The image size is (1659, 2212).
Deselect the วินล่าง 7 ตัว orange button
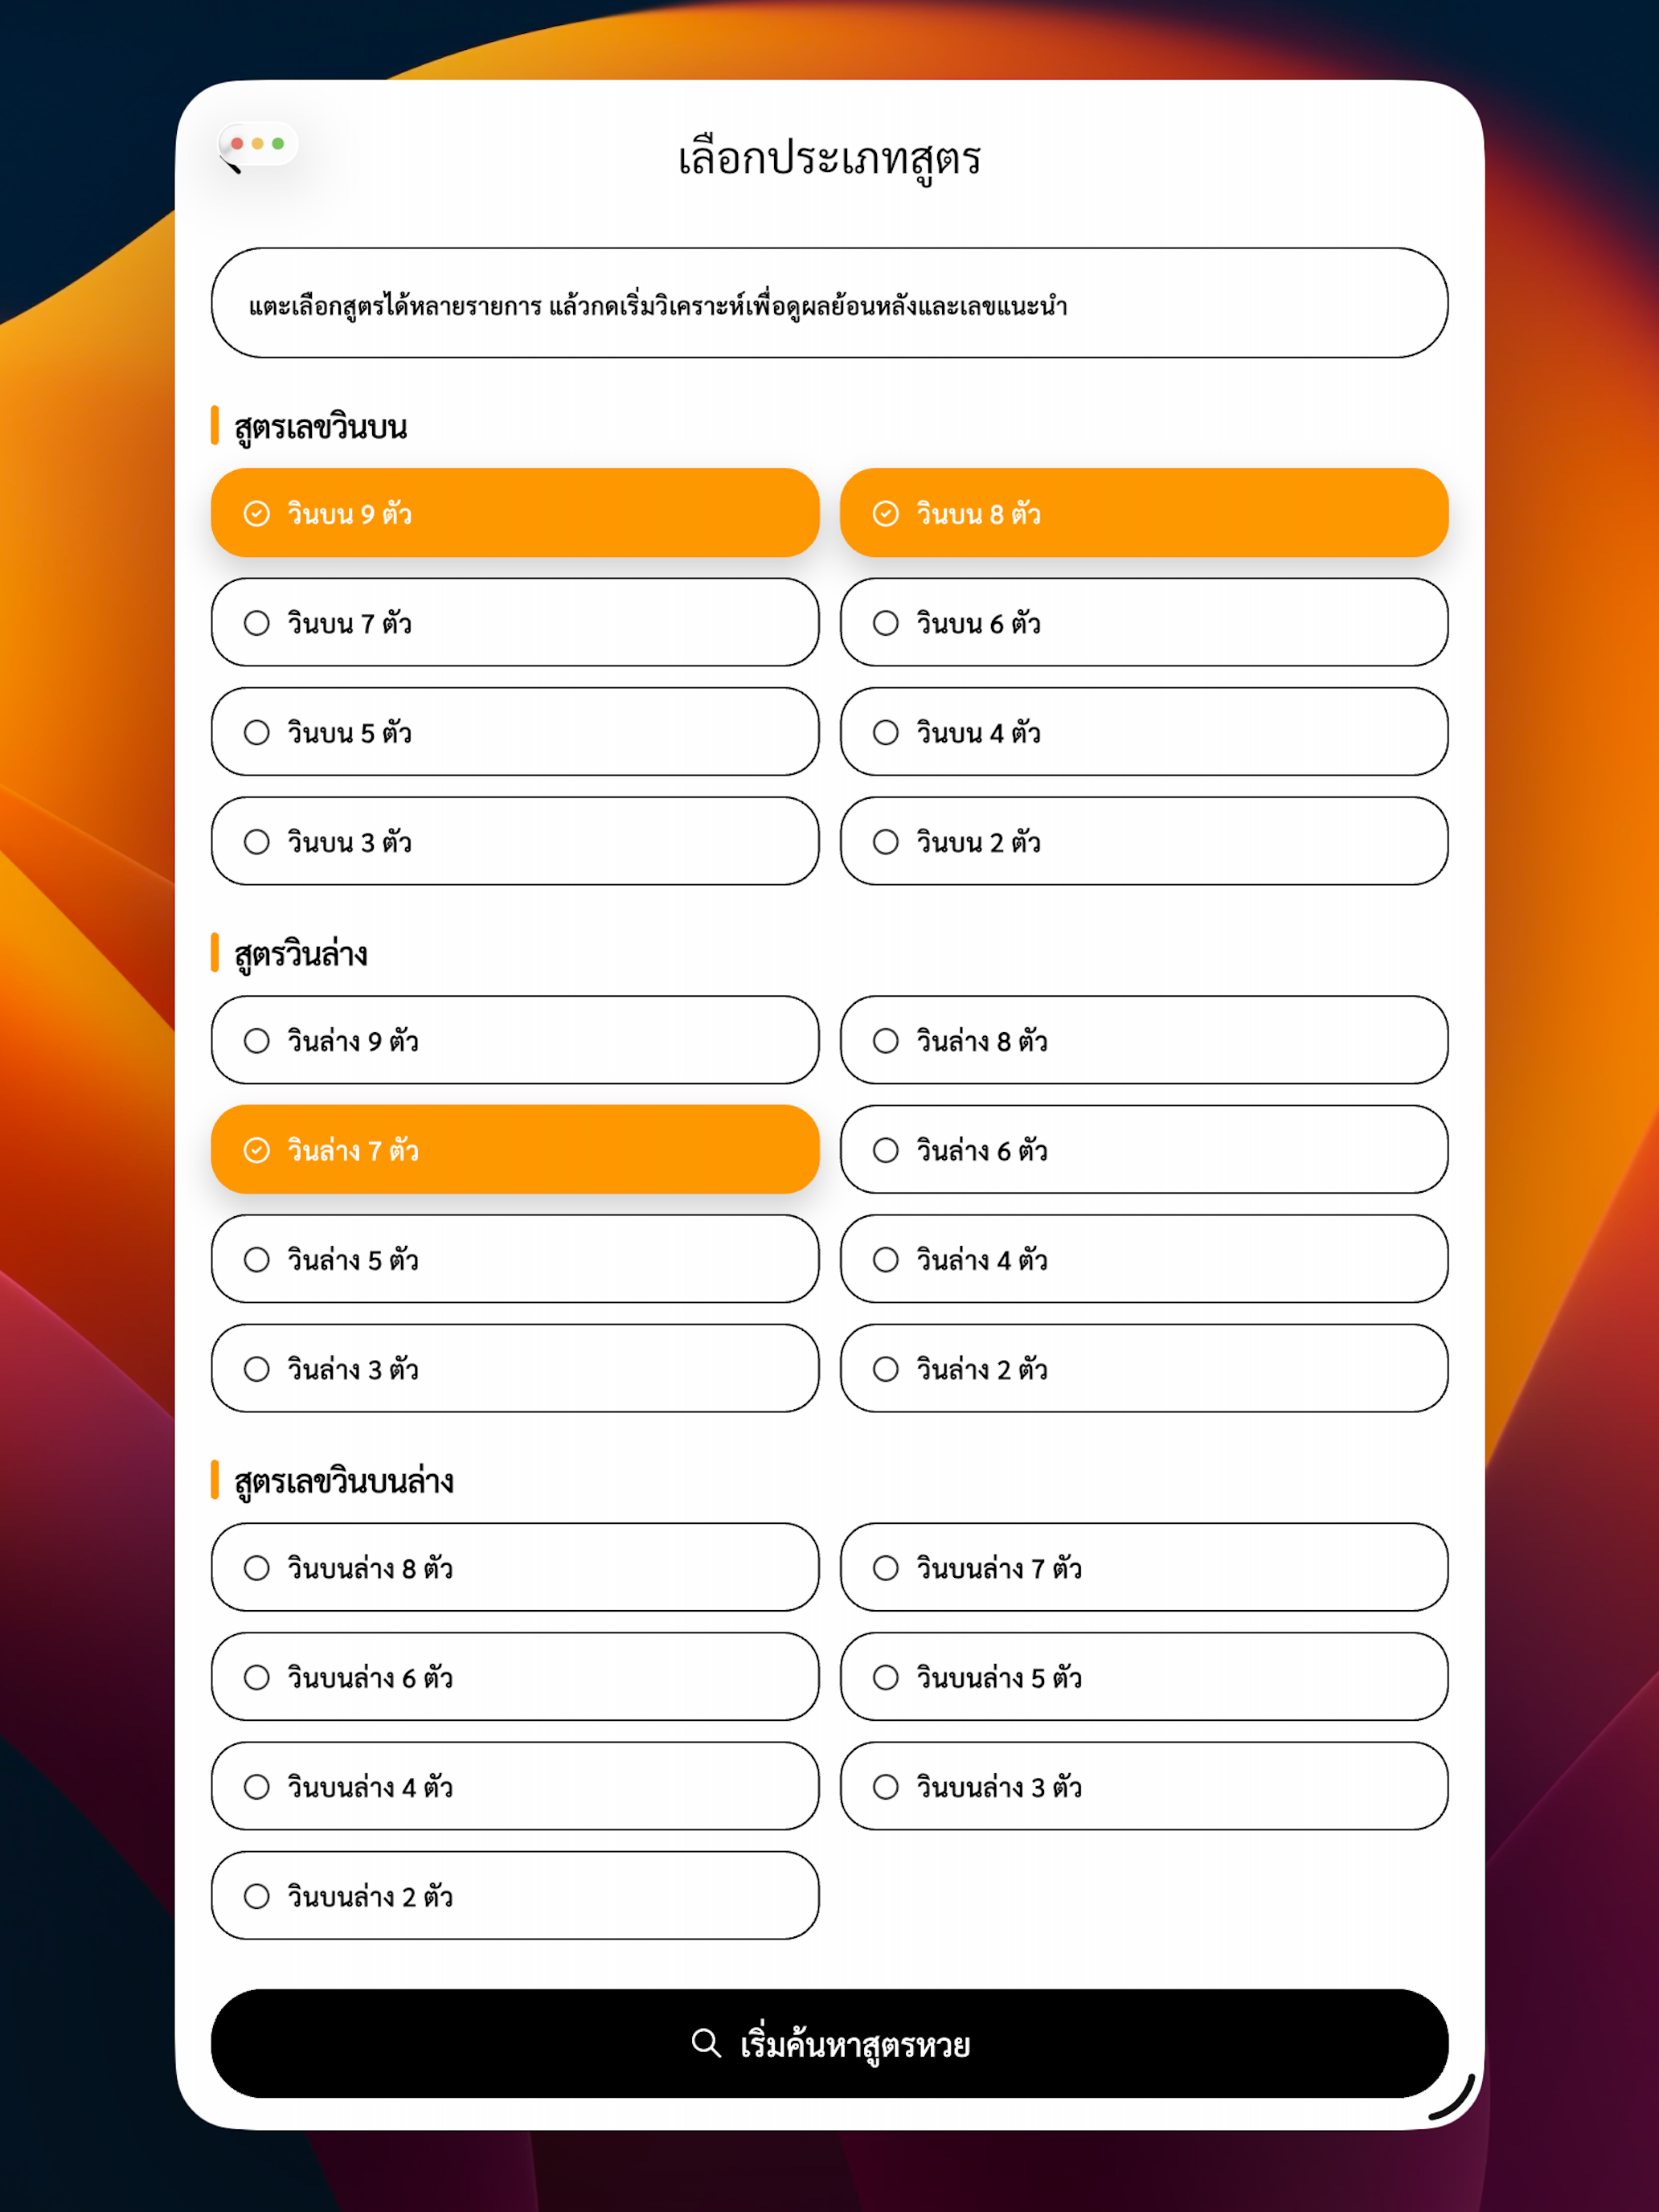point(515,1149)
